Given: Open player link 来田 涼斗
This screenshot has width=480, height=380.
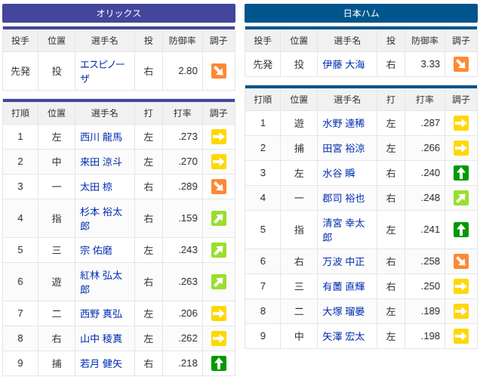Looking at the screenshot, I should point(101,162).
